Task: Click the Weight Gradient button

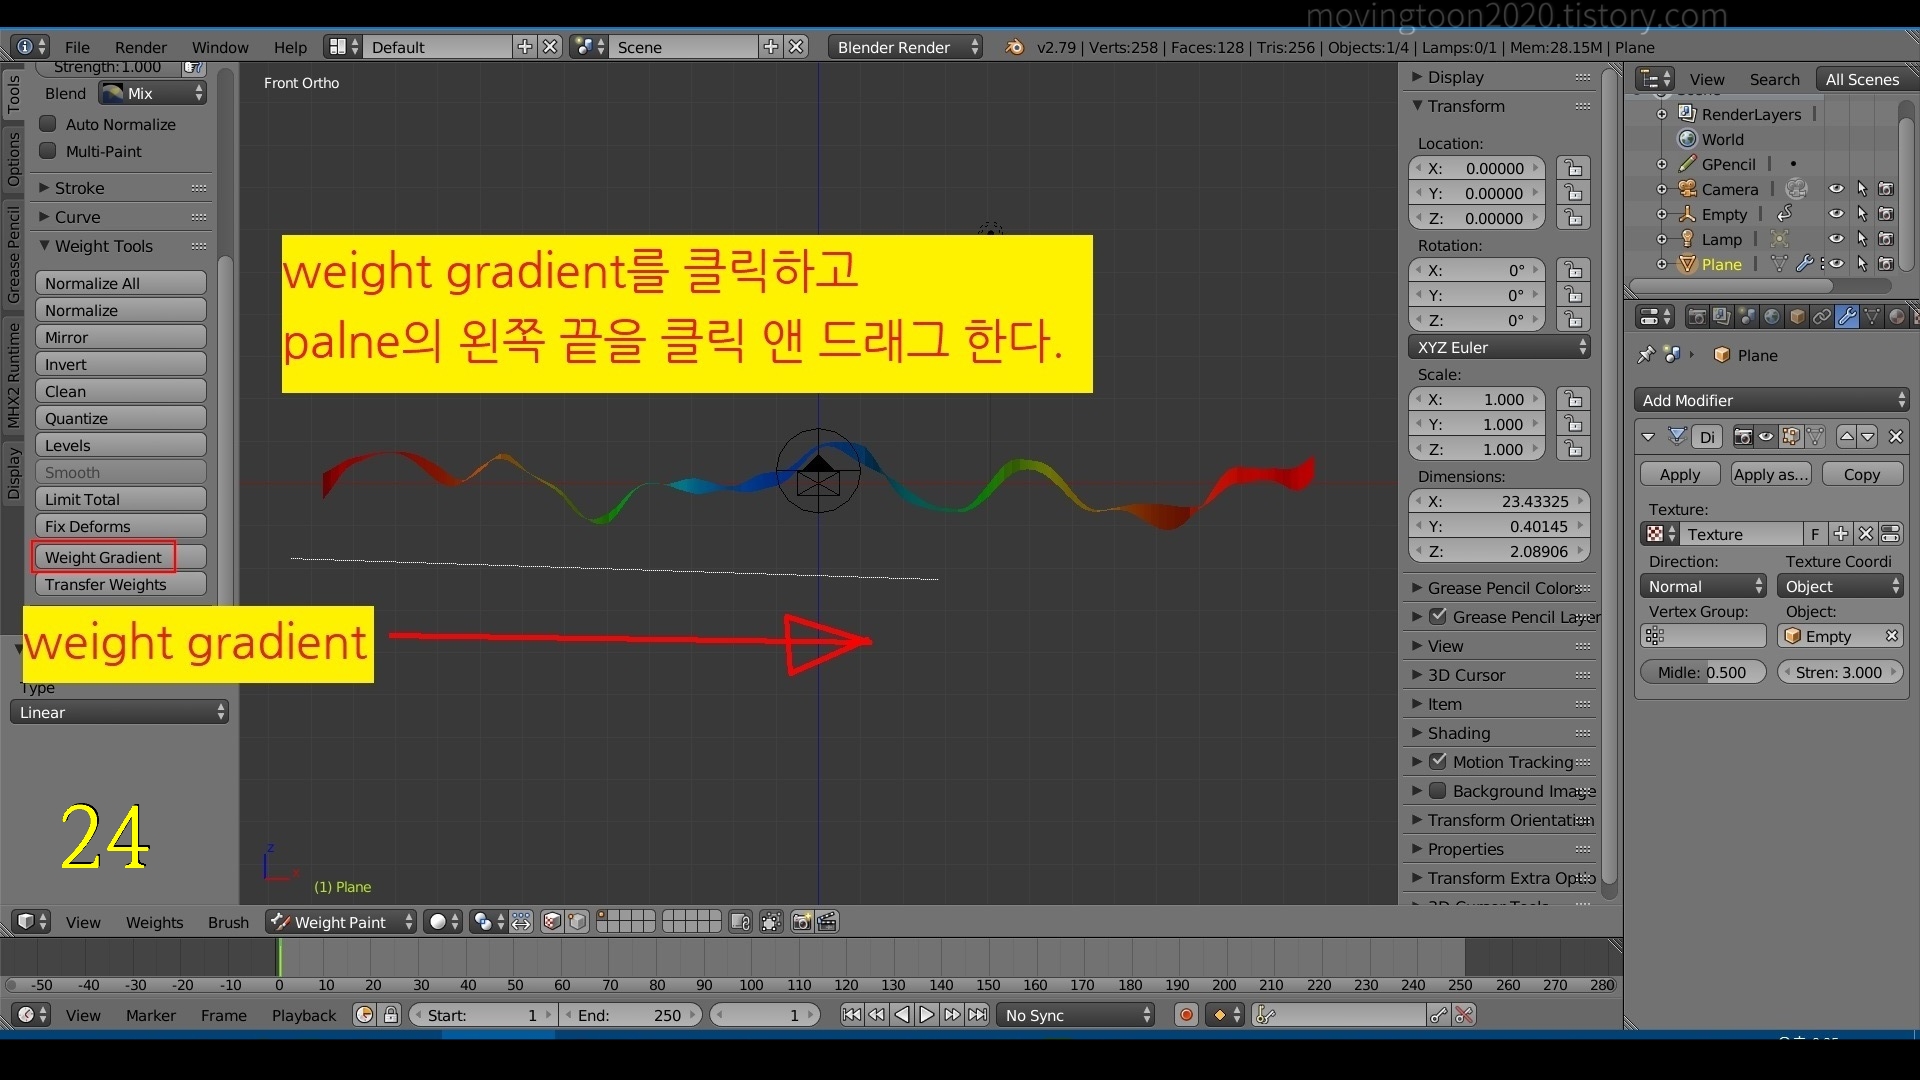Action: click(120, 557)
